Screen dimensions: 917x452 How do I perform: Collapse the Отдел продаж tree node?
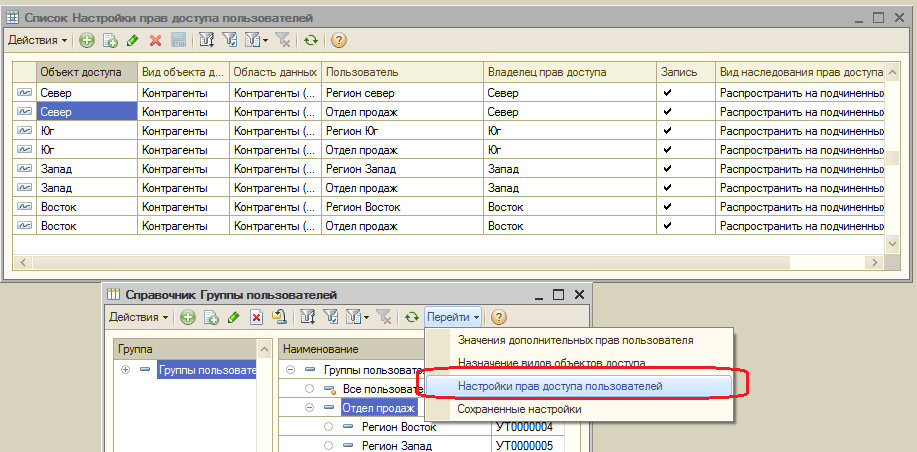pos(309,407)
